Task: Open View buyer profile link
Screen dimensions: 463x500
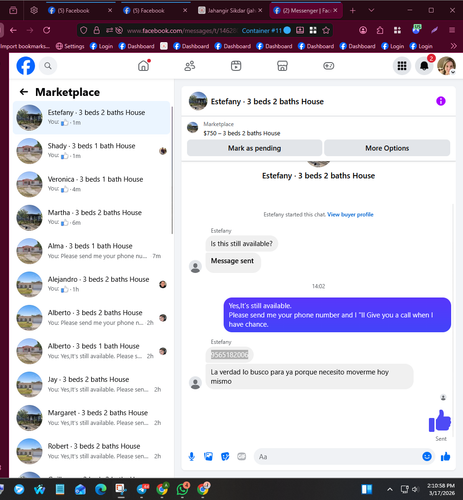Action: [x=350, y=214]
